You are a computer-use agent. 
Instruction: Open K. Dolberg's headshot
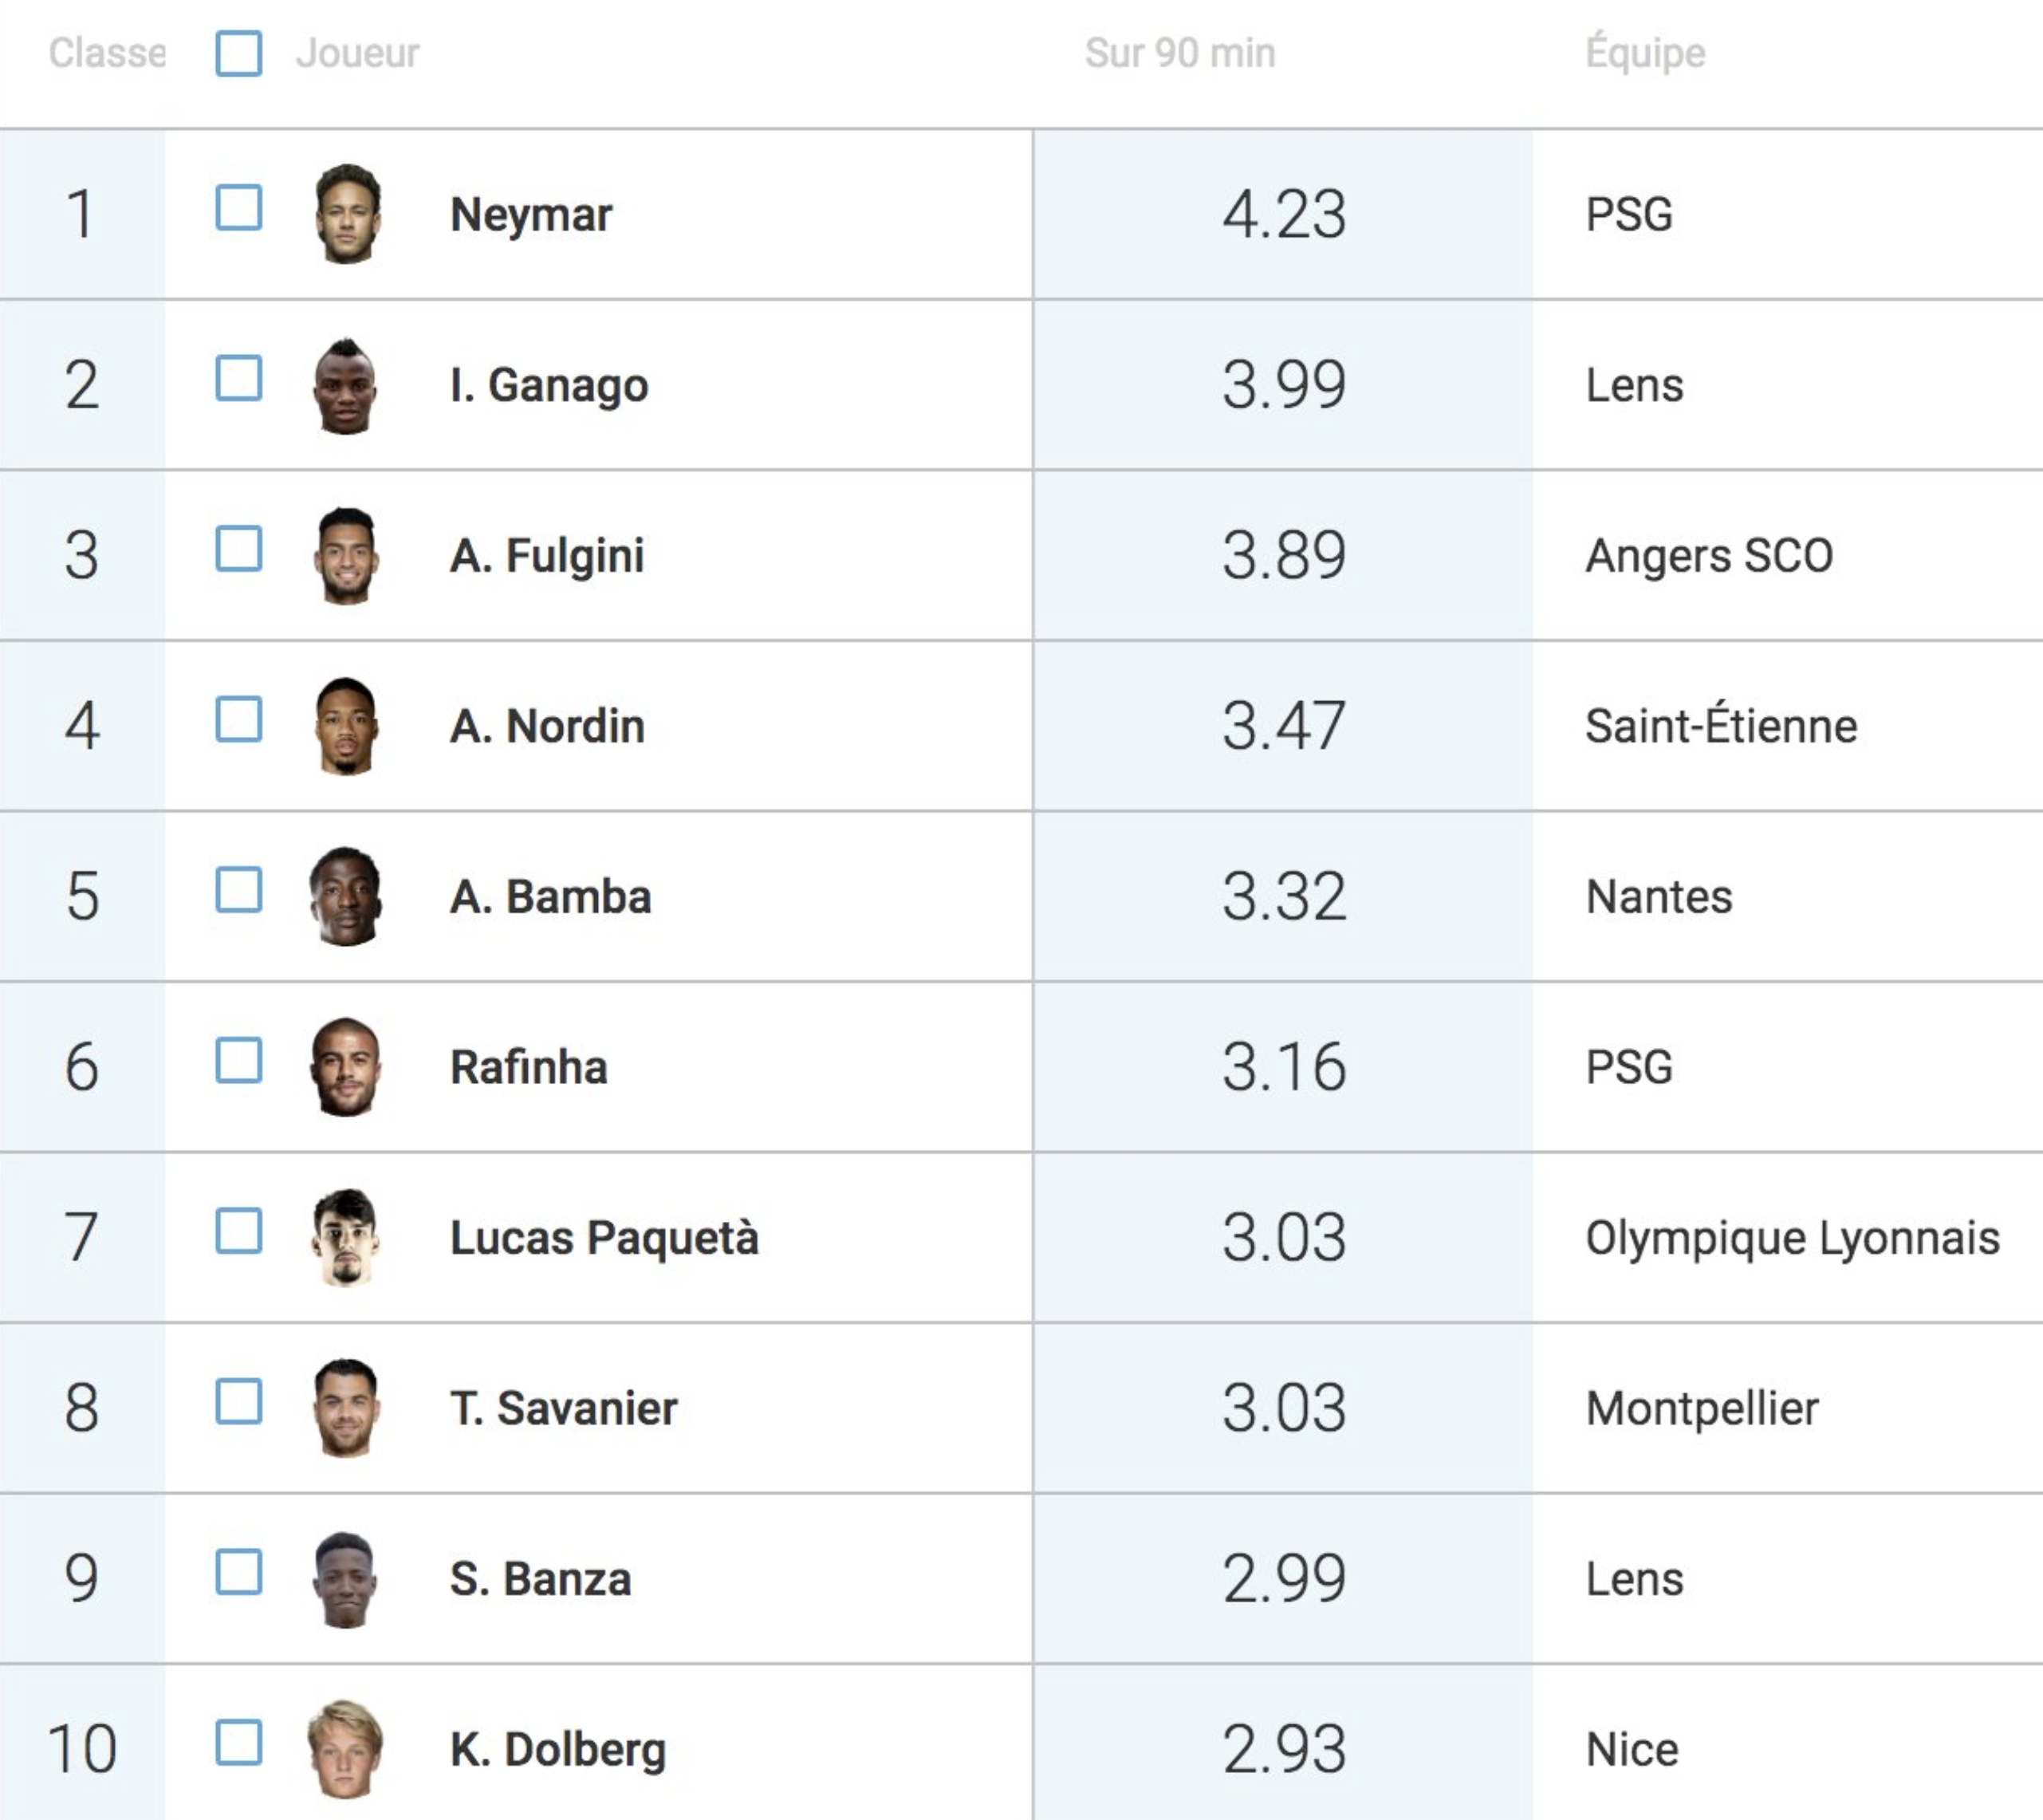[345, 1749]
